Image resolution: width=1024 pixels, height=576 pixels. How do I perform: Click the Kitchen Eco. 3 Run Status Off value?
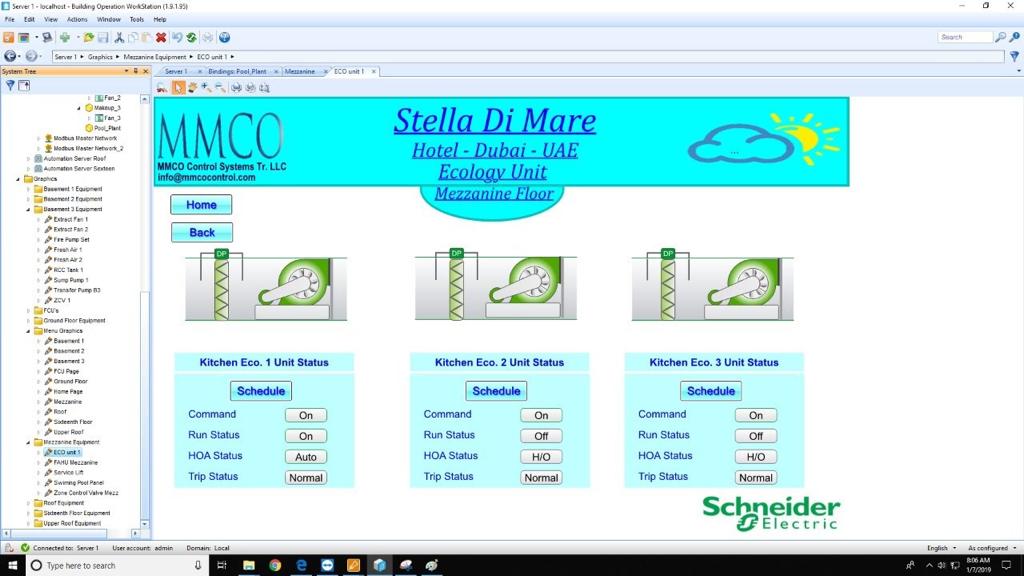[756, 436]
